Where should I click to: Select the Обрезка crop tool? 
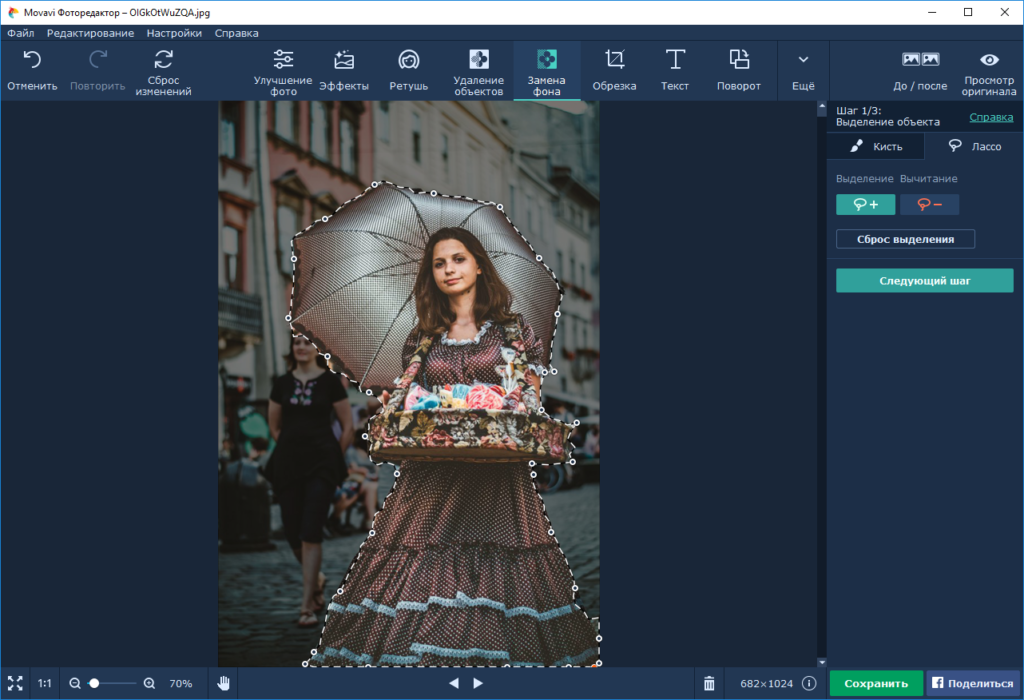(614, 60)
